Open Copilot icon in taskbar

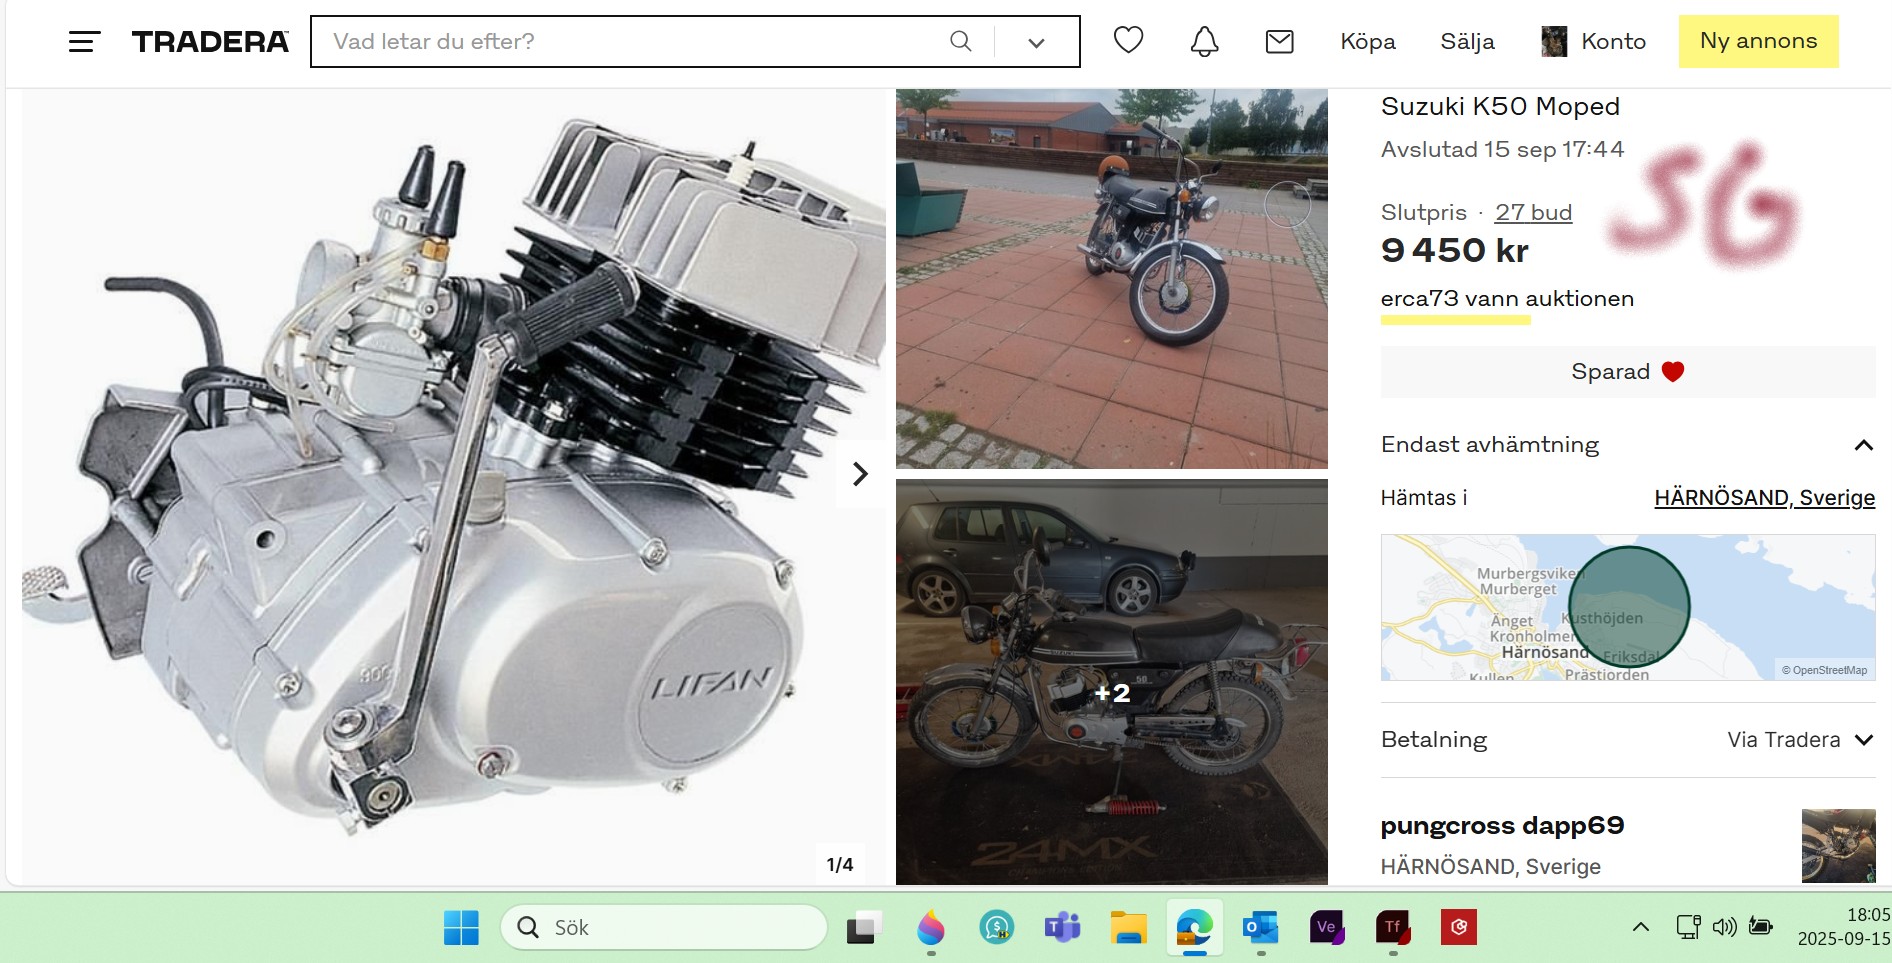click(930, 928)
